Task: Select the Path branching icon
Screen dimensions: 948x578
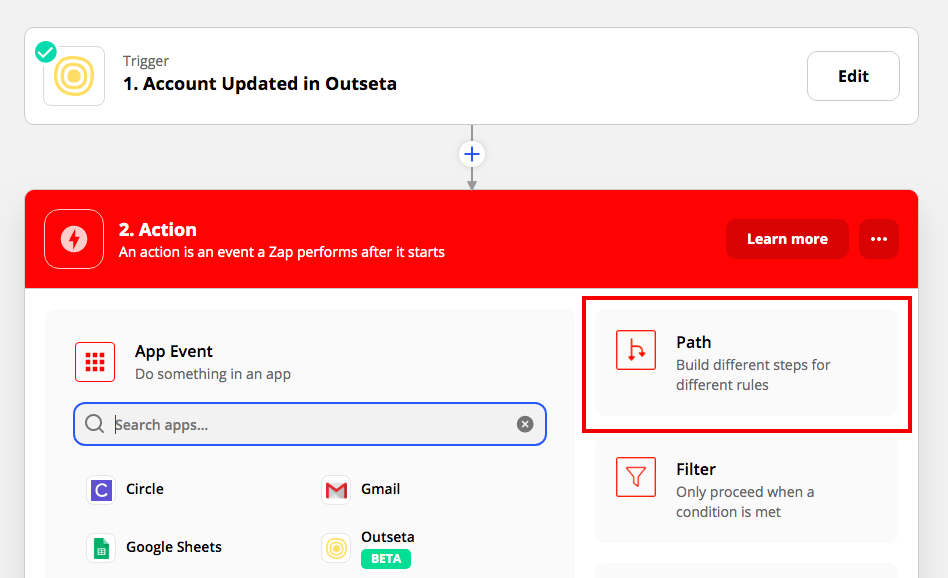Action: coord(635,350)
